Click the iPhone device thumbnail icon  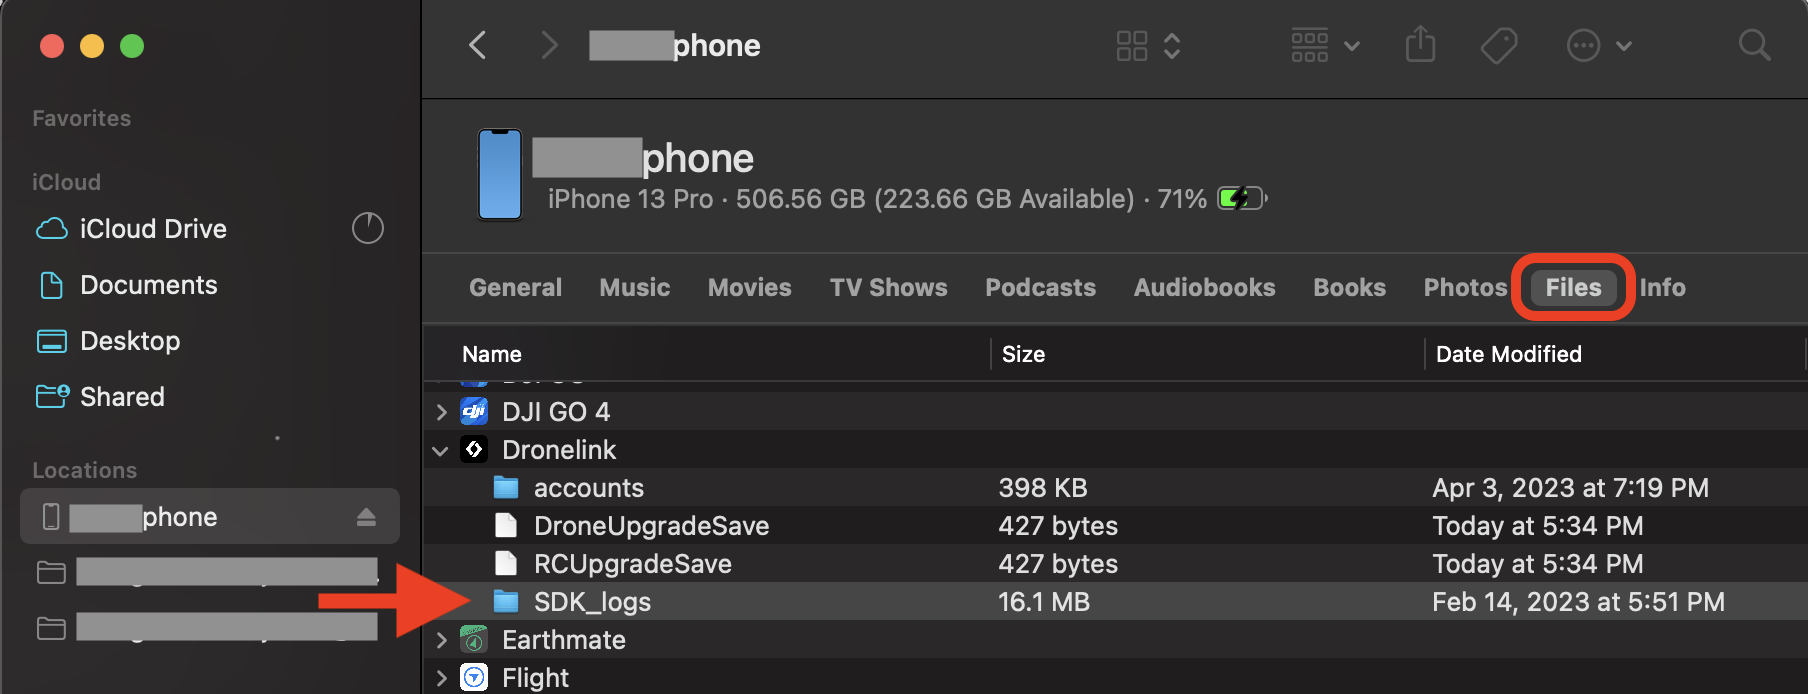[x=500, y=174]
